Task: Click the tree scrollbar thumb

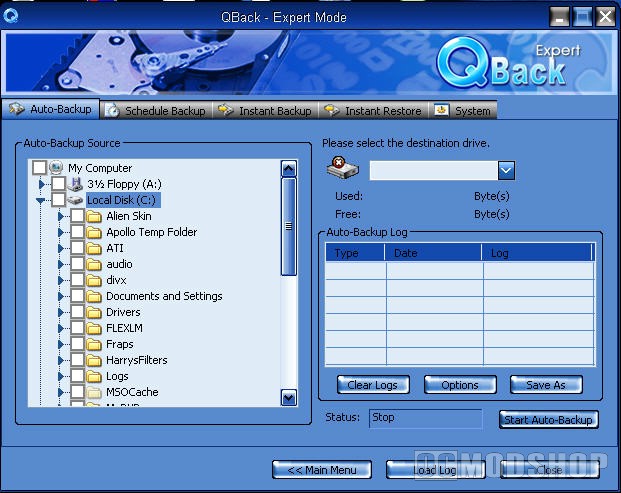Action: (x=289, y=227)
